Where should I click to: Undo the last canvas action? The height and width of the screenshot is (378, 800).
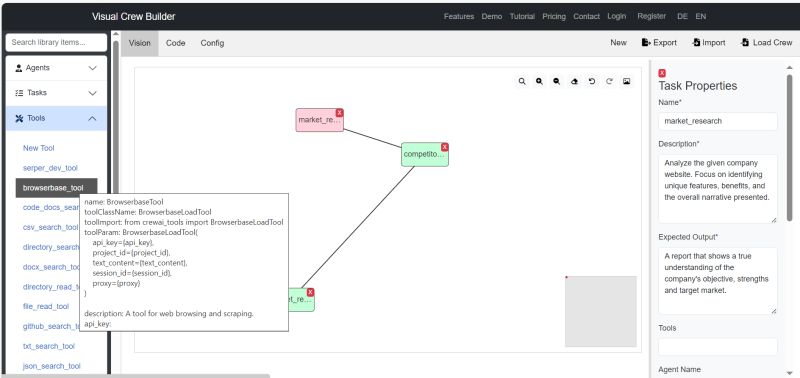pyautogui.click(x=591, y=81)
